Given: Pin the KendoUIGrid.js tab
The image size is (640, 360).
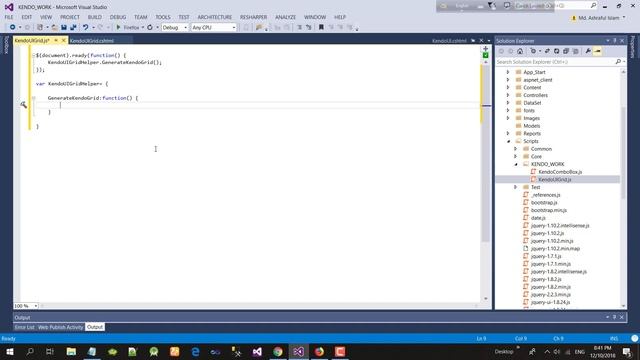Looking at the screenshot, I should click(x=56, y=40).
